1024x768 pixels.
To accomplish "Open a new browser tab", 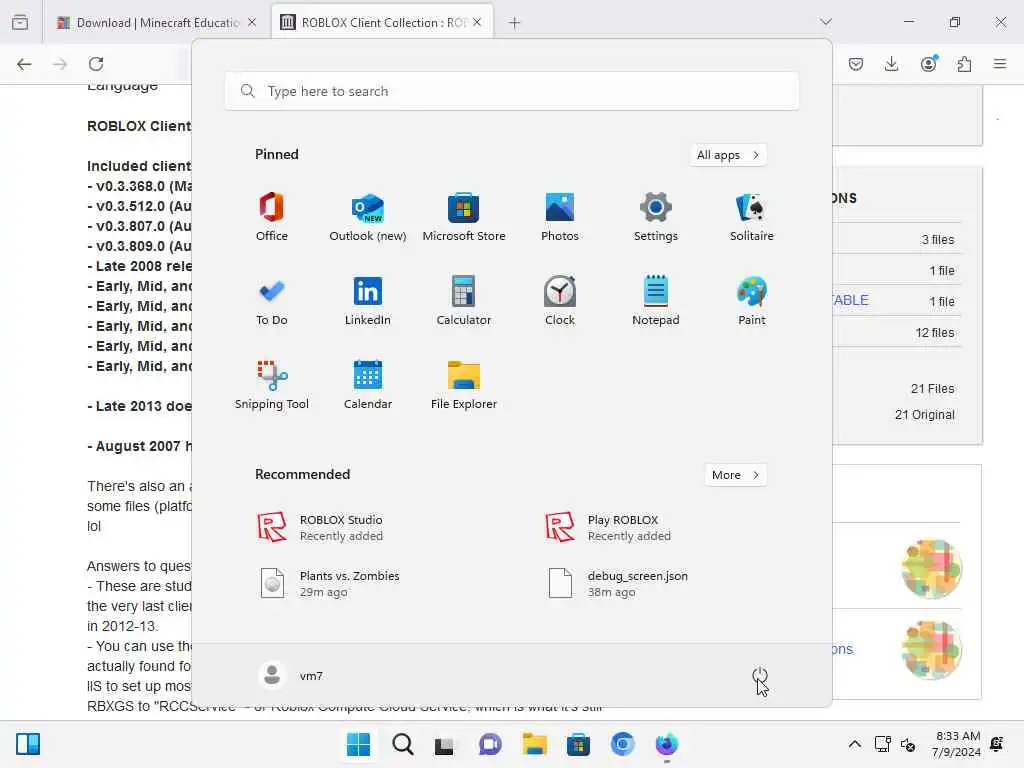I will tap(515, 23).
